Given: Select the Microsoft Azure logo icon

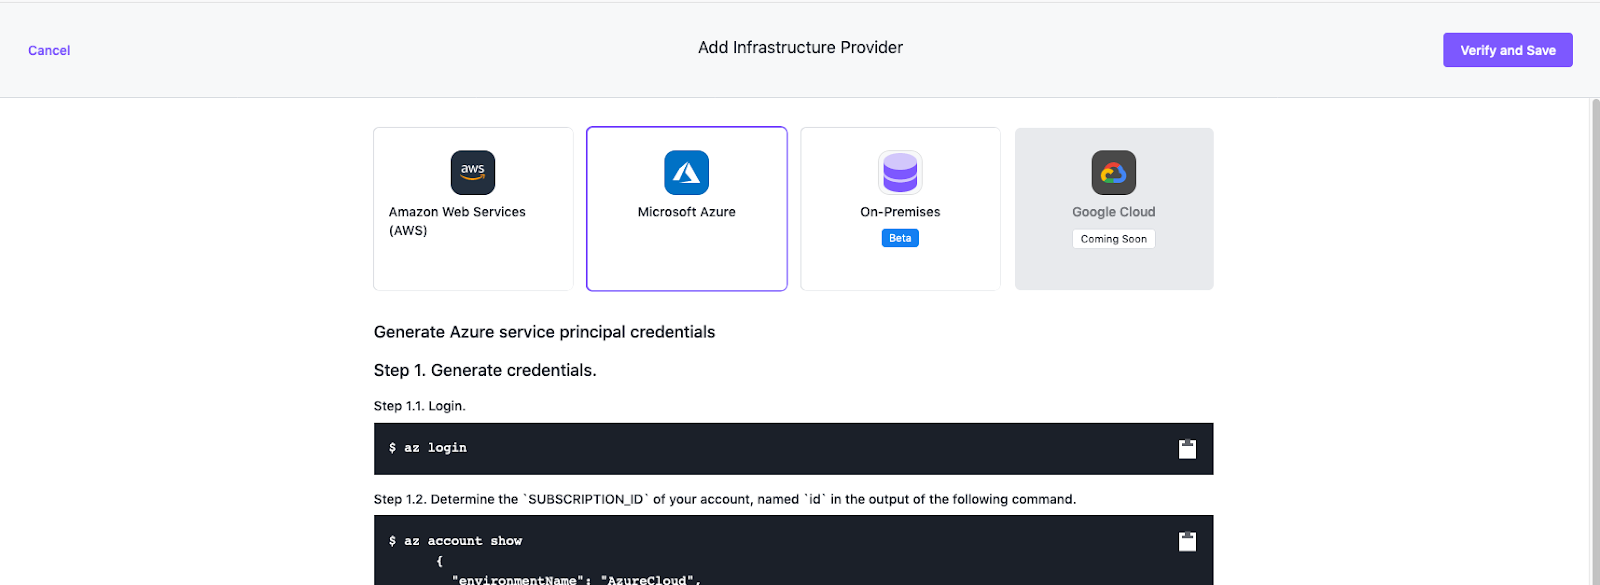Looking at the screenshot, I should (x=687, y=173).
